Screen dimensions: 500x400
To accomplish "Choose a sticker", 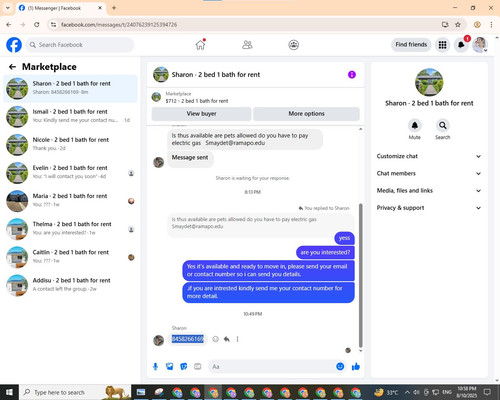I will tap(184, 367).
